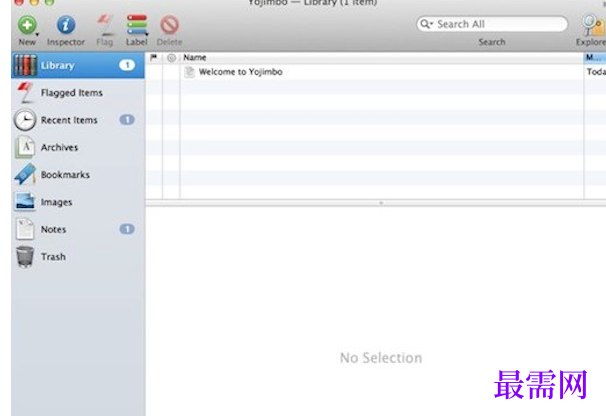Open Recent Items collection
Screen dimensions: 606x416
coord(78,120)
